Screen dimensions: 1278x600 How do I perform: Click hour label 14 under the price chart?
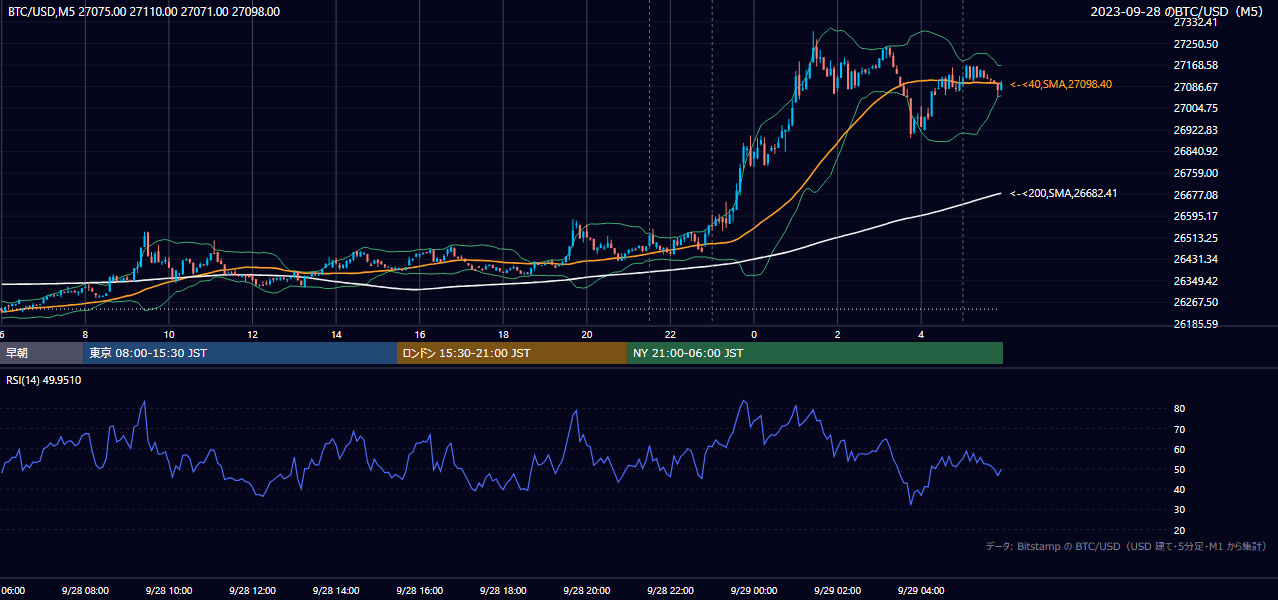tap(336, 334)
